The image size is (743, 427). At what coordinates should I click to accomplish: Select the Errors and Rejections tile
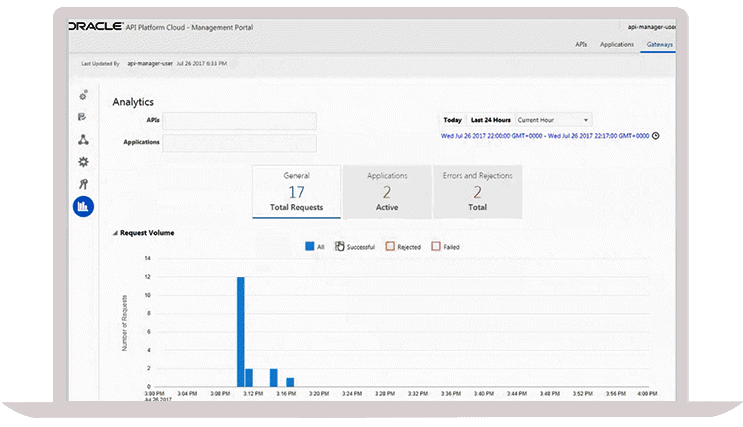478,191
